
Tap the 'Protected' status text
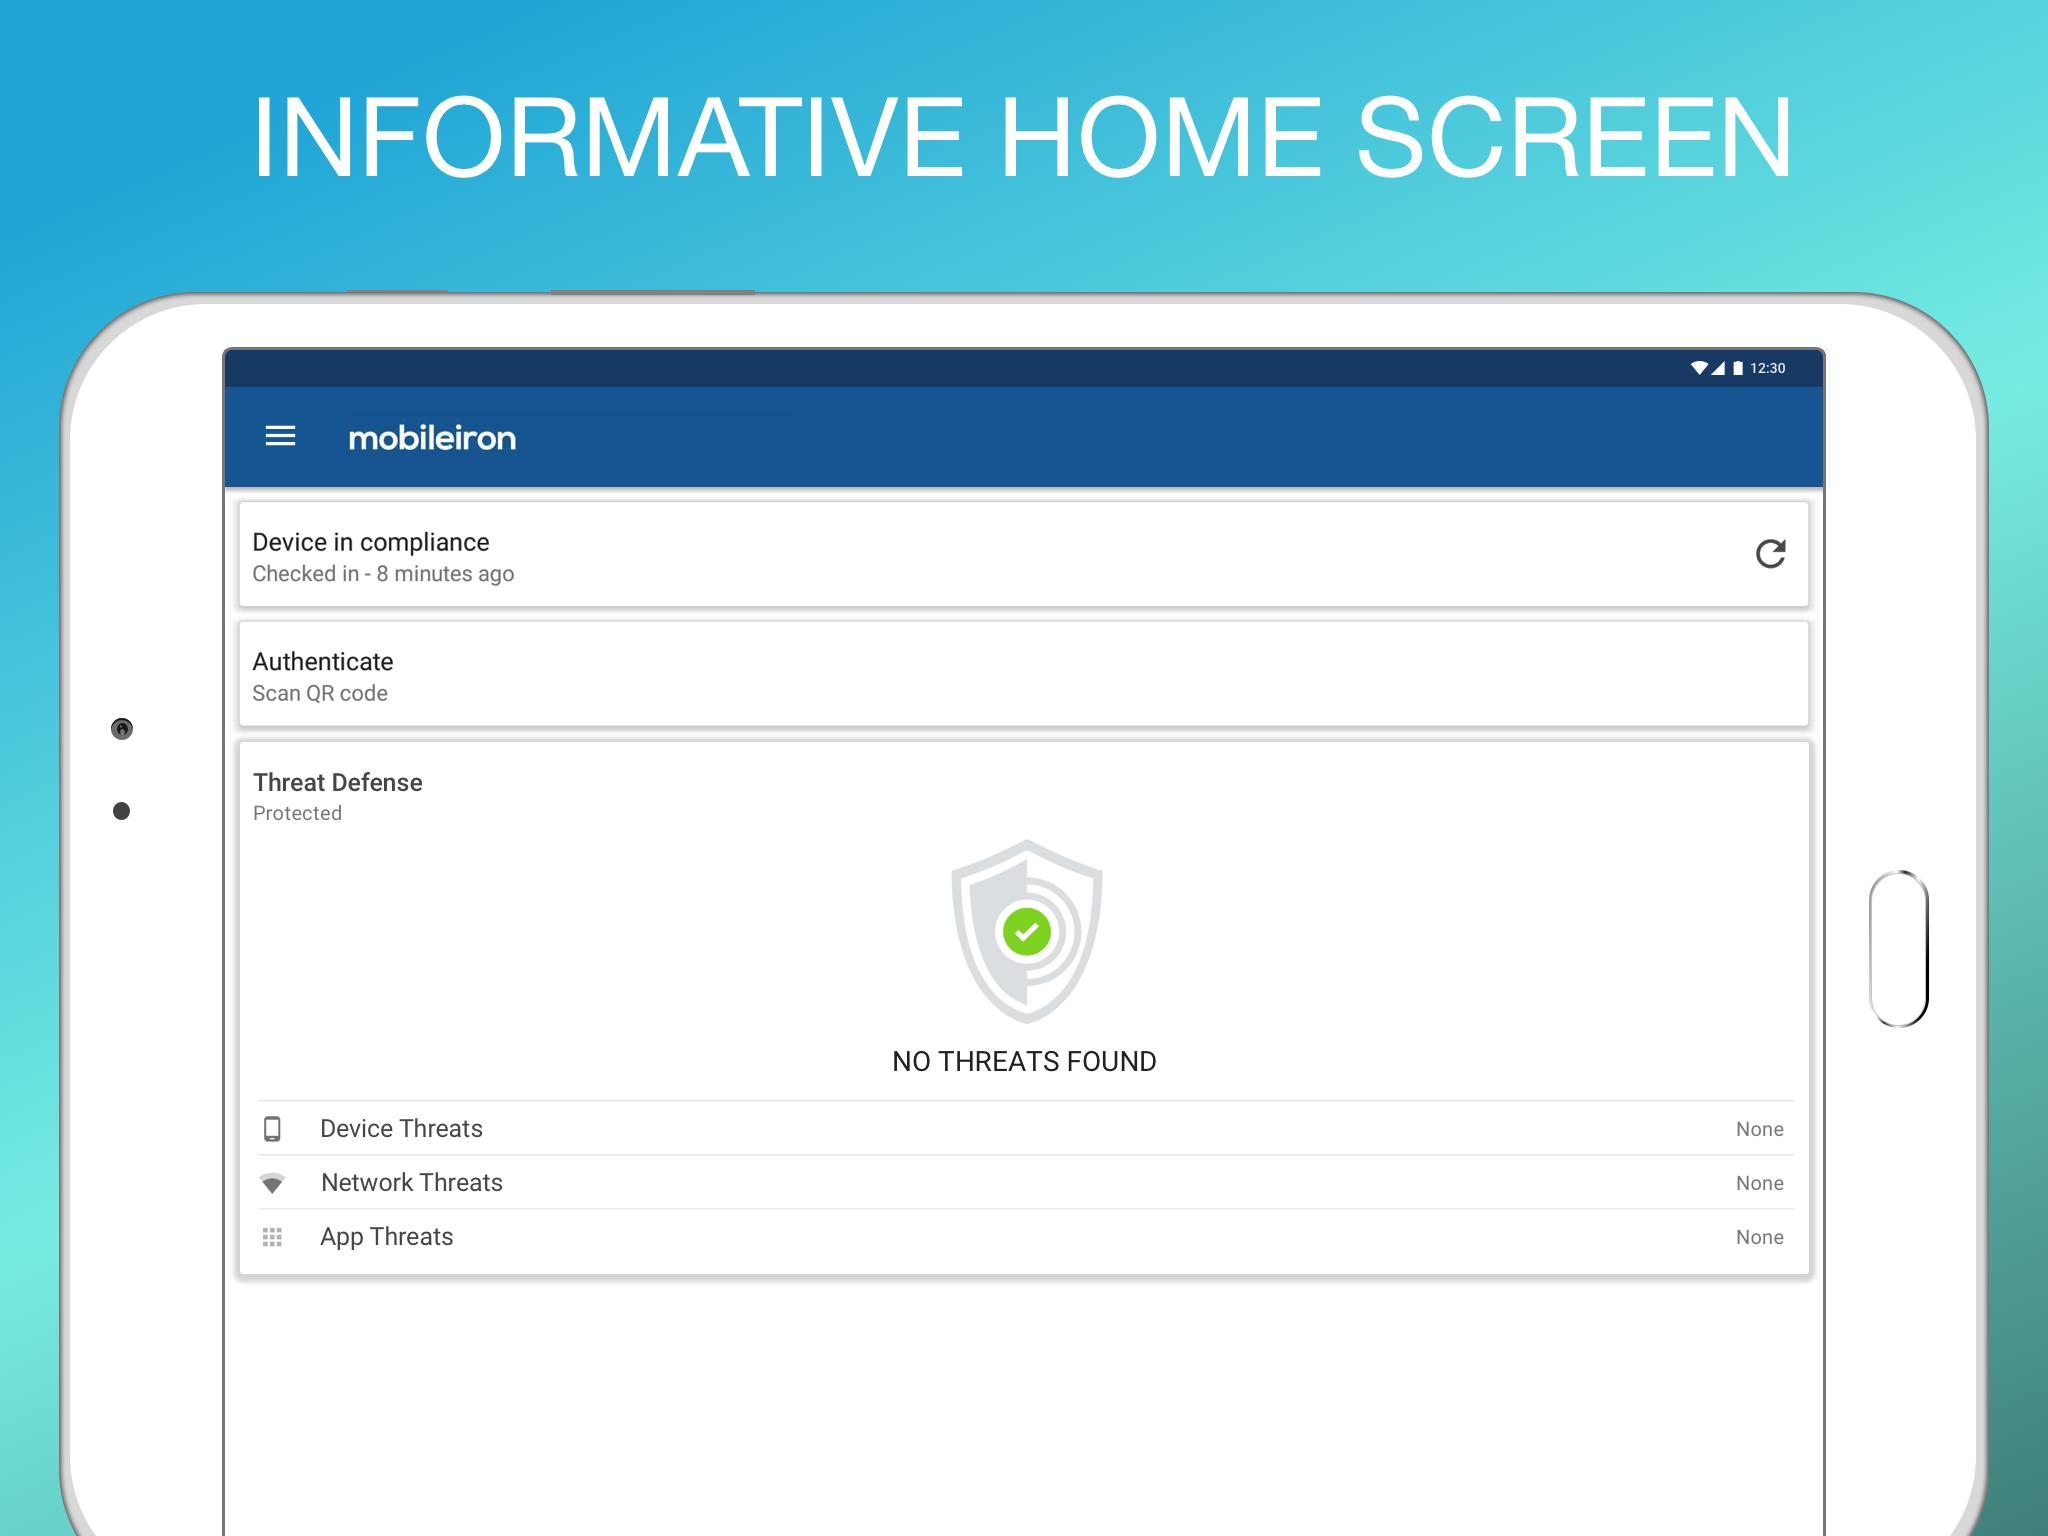click(x=297, y=813)
